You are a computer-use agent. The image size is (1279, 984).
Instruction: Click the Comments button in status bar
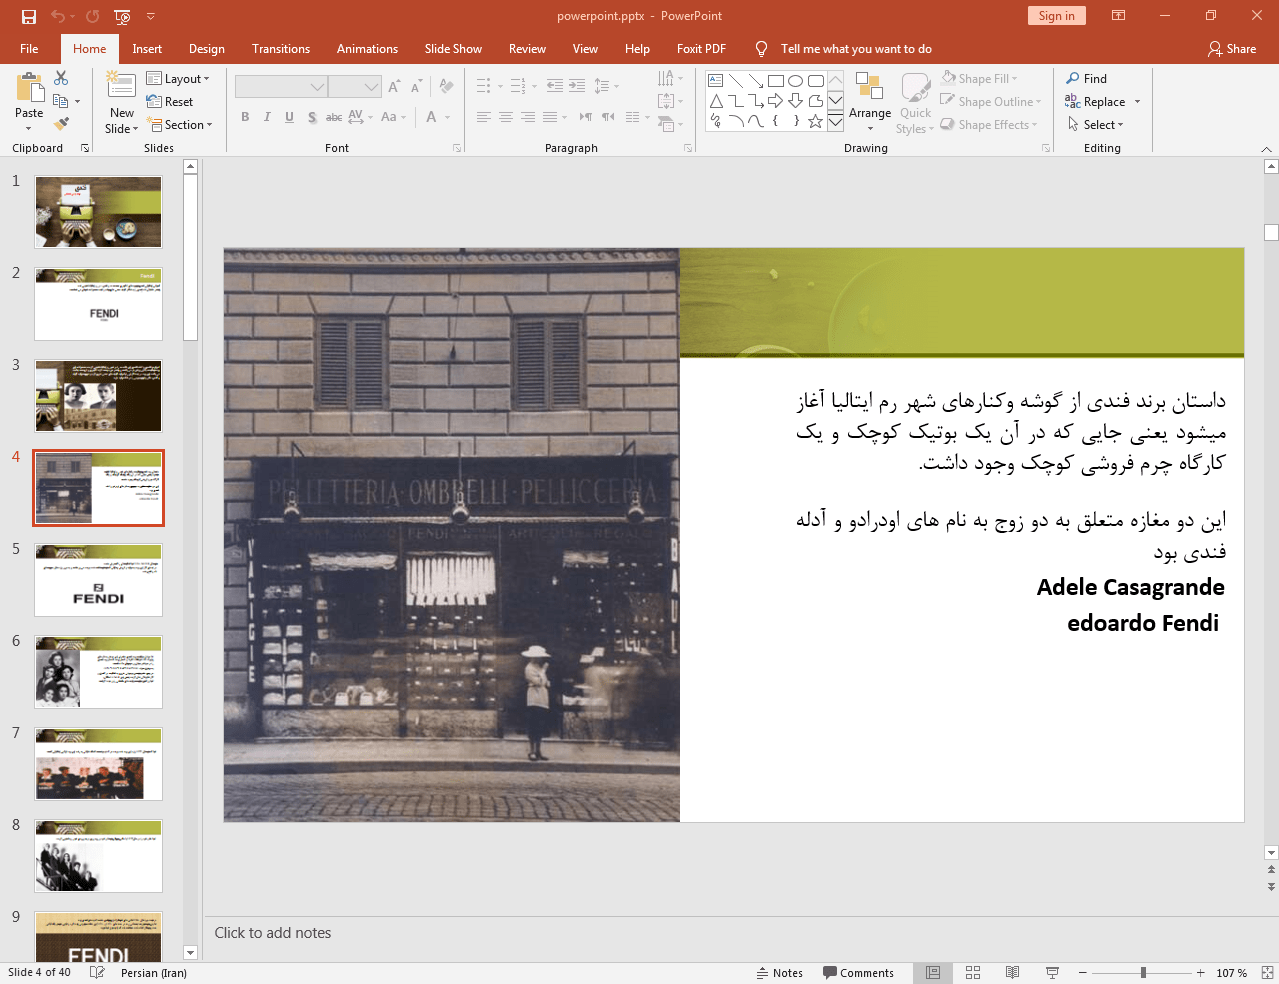[x=858, y=973]
